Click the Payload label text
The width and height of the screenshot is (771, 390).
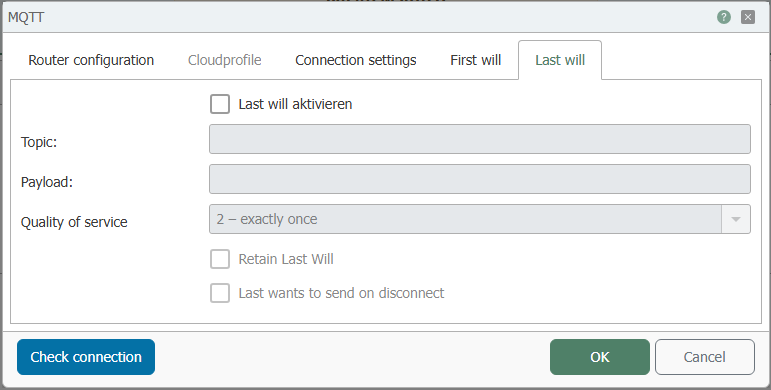pos(47,182)
